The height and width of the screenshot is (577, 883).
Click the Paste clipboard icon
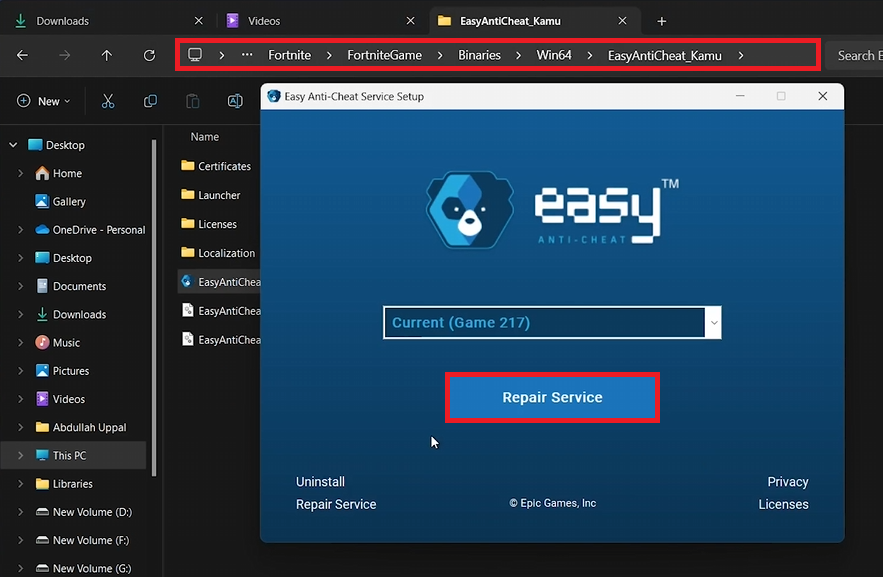[x=193, y=101]
